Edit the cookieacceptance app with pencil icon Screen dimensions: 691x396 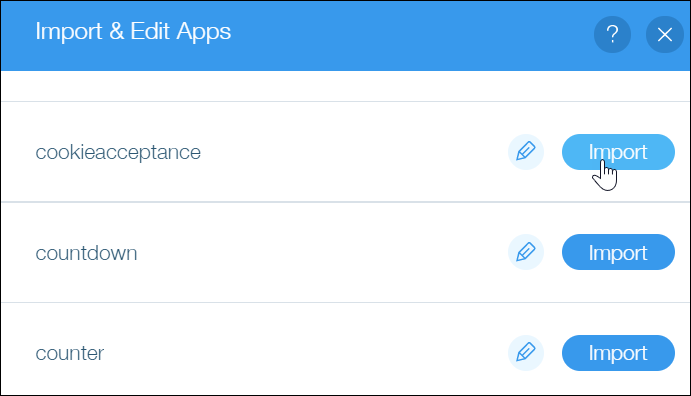pos(526,152)
